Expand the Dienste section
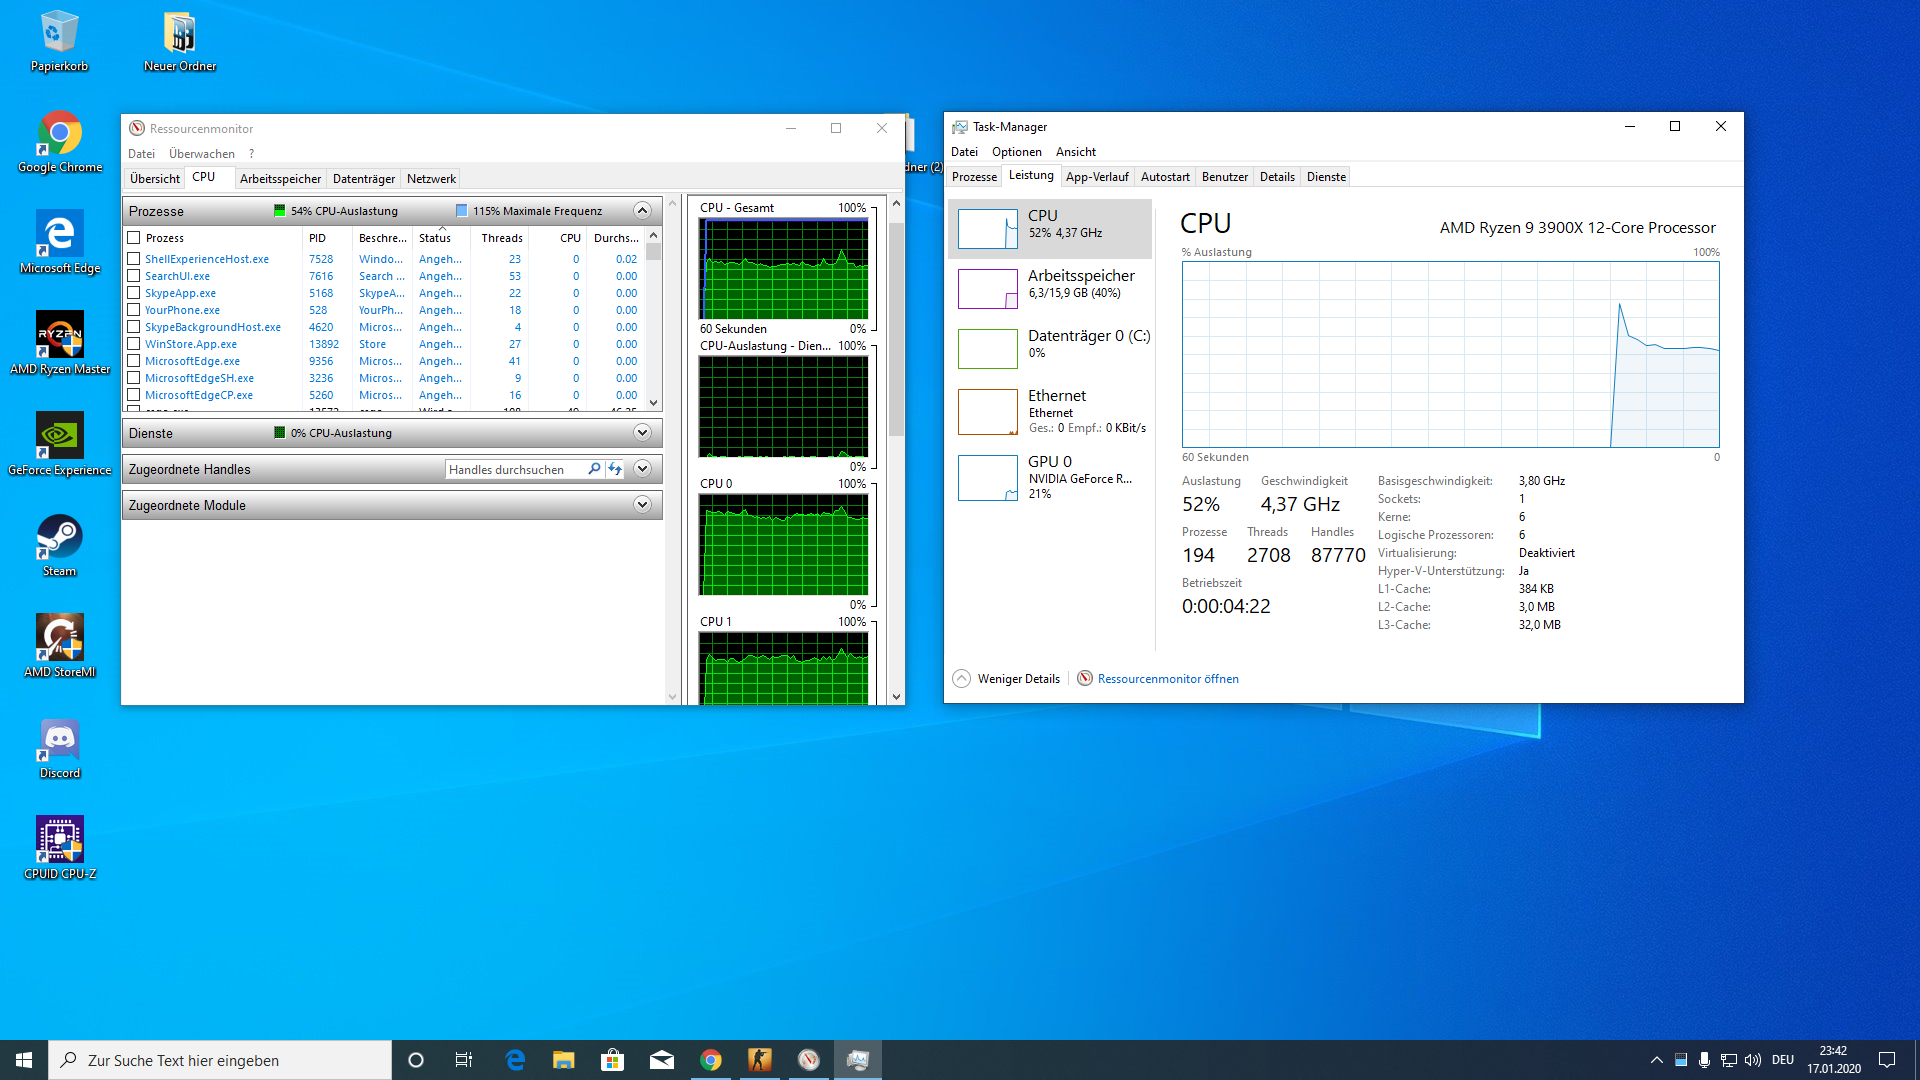Screen dimensions: 1920x1080 [x=642, y=433]
